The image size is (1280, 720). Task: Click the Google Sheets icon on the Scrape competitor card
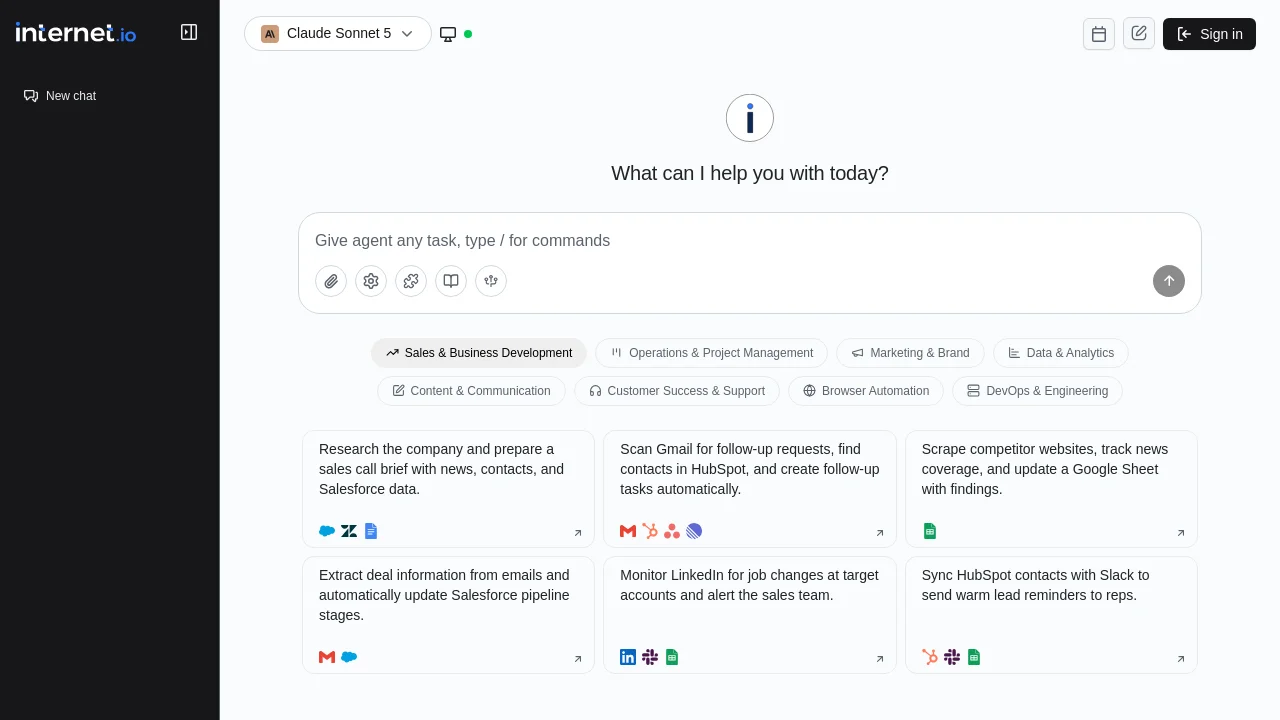[930, 531]
